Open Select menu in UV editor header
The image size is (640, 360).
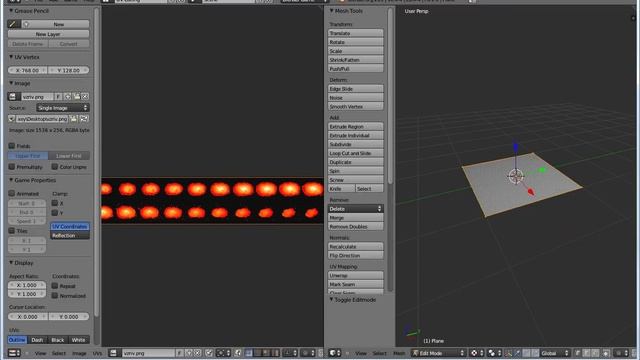pos(59,353)
